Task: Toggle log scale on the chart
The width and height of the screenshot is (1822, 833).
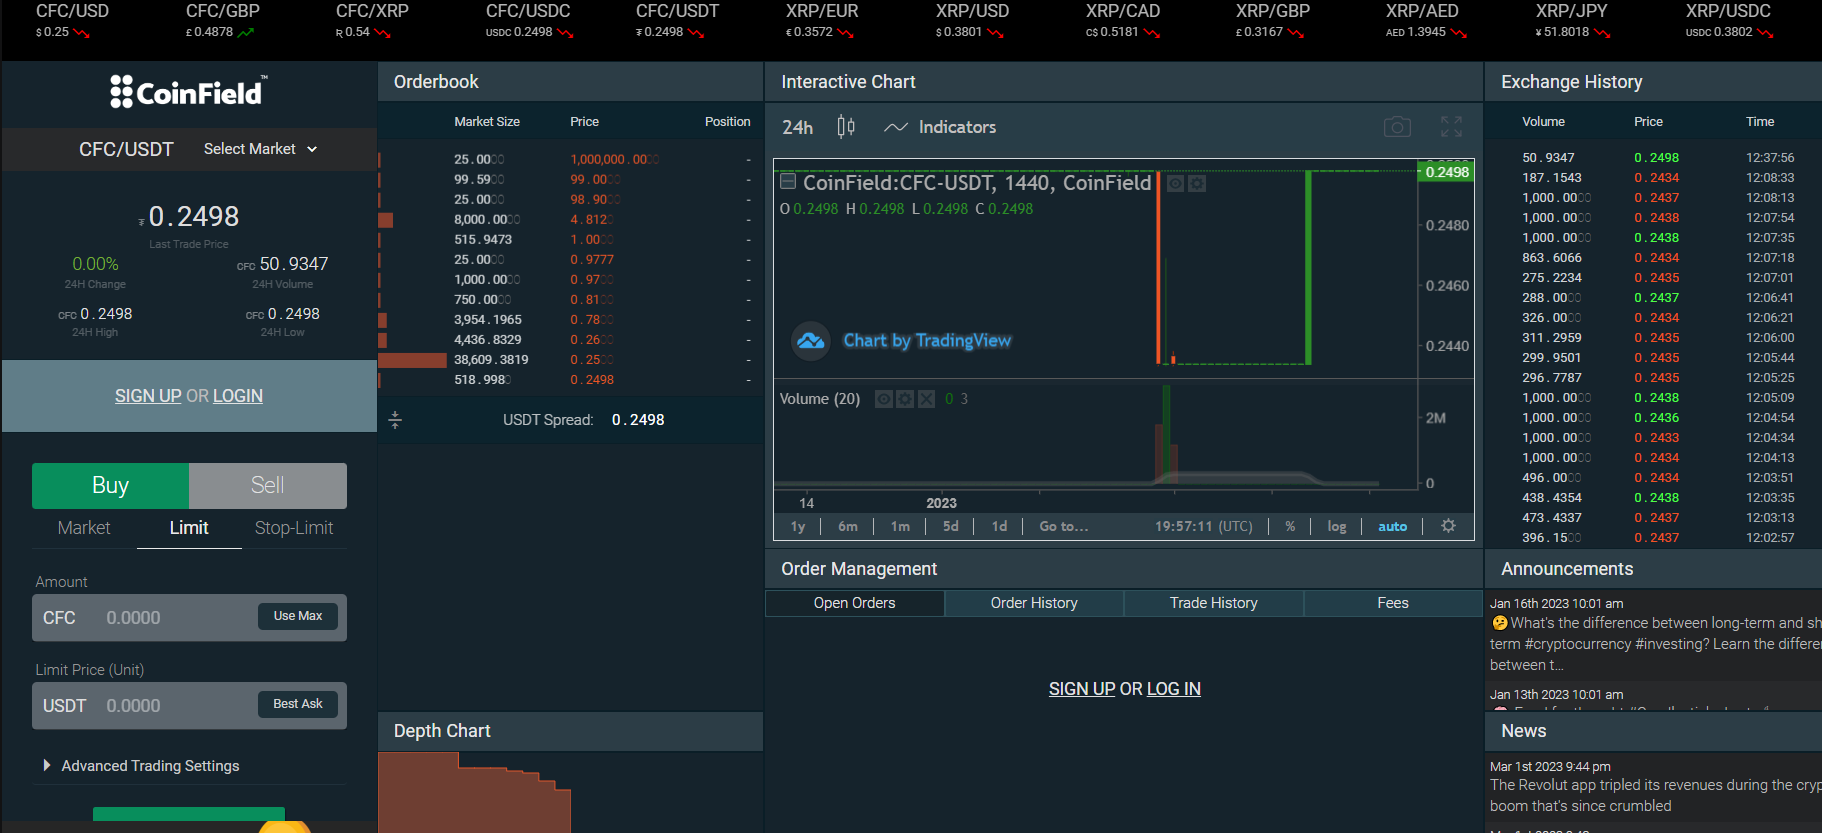Action: point(1336,526)
